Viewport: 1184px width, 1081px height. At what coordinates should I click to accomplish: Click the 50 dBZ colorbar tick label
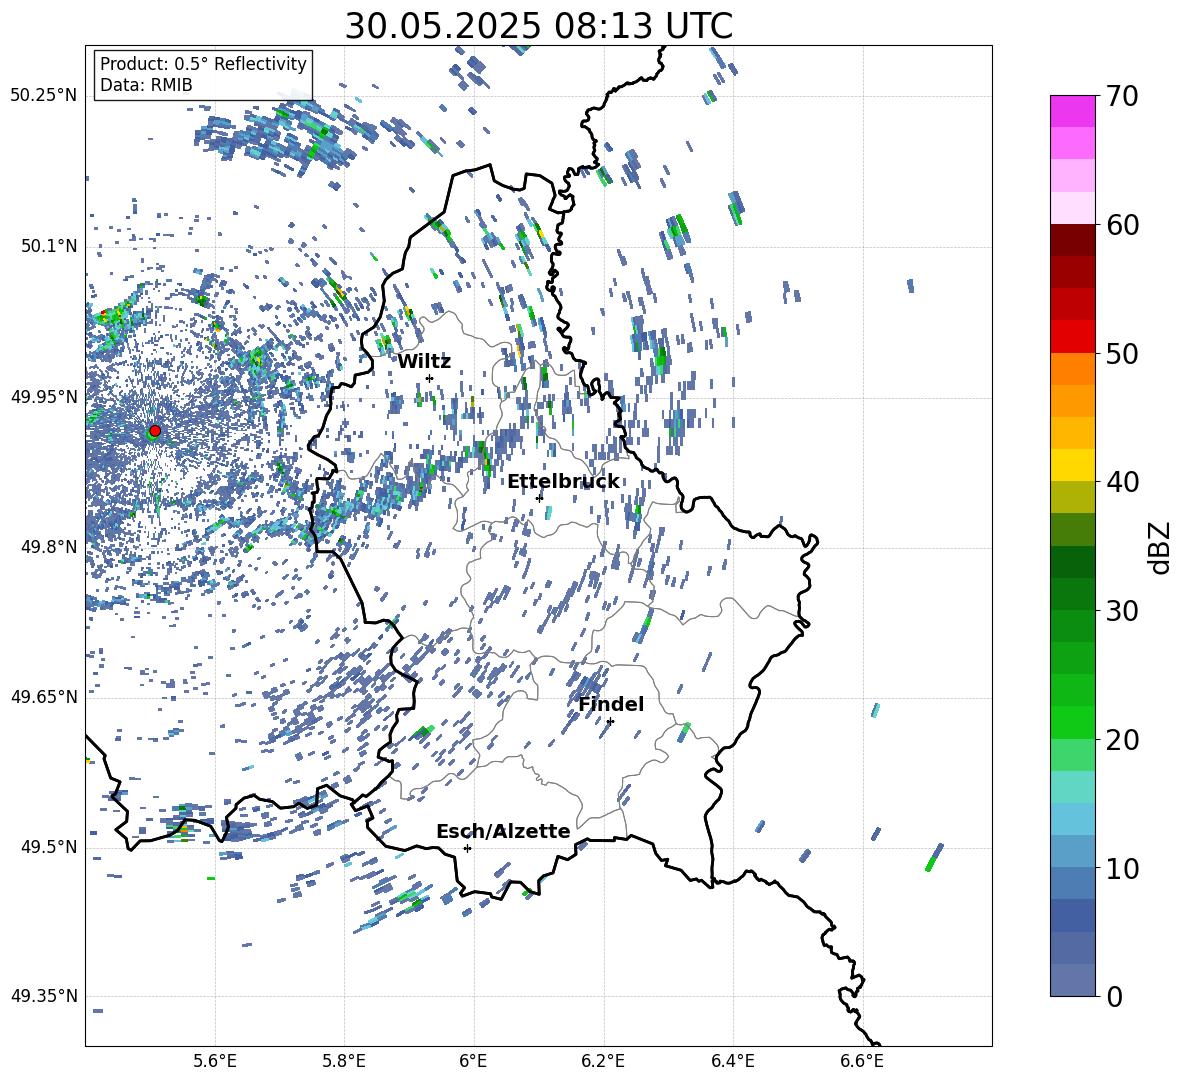click(1122, 353)
